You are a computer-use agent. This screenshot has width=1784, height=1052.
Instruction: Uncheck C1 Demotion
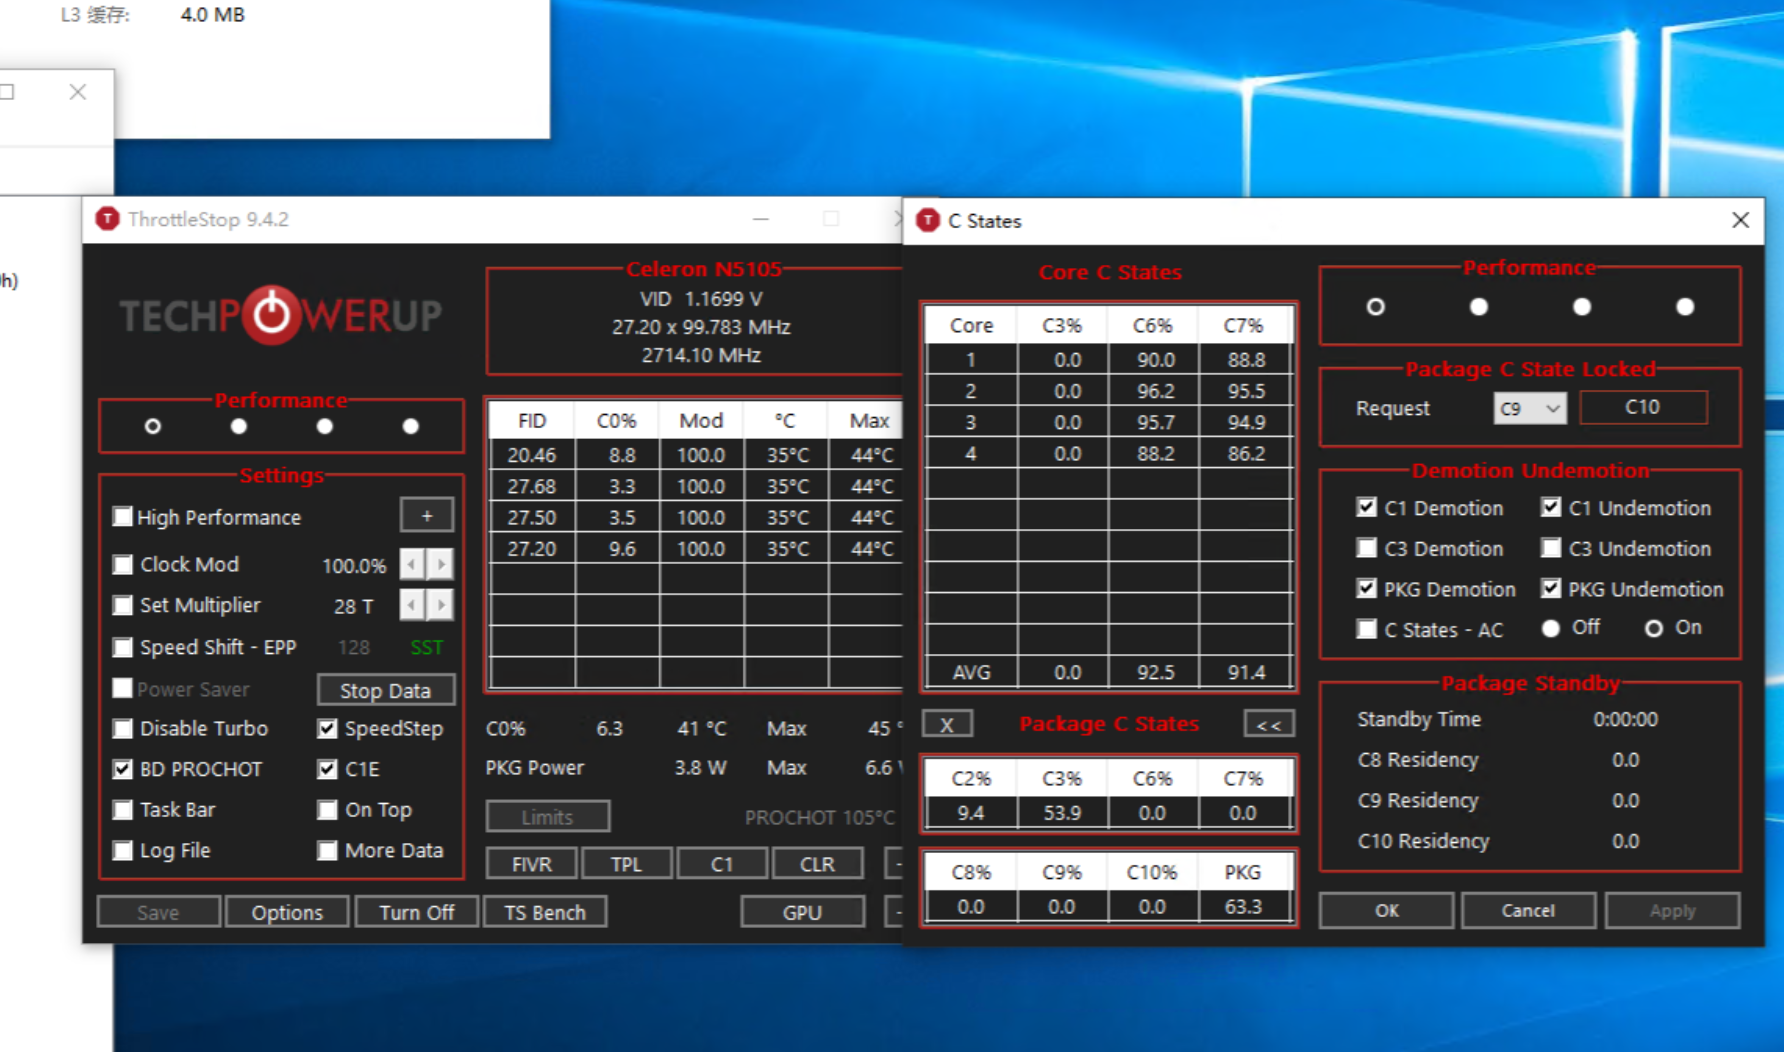1367,507
